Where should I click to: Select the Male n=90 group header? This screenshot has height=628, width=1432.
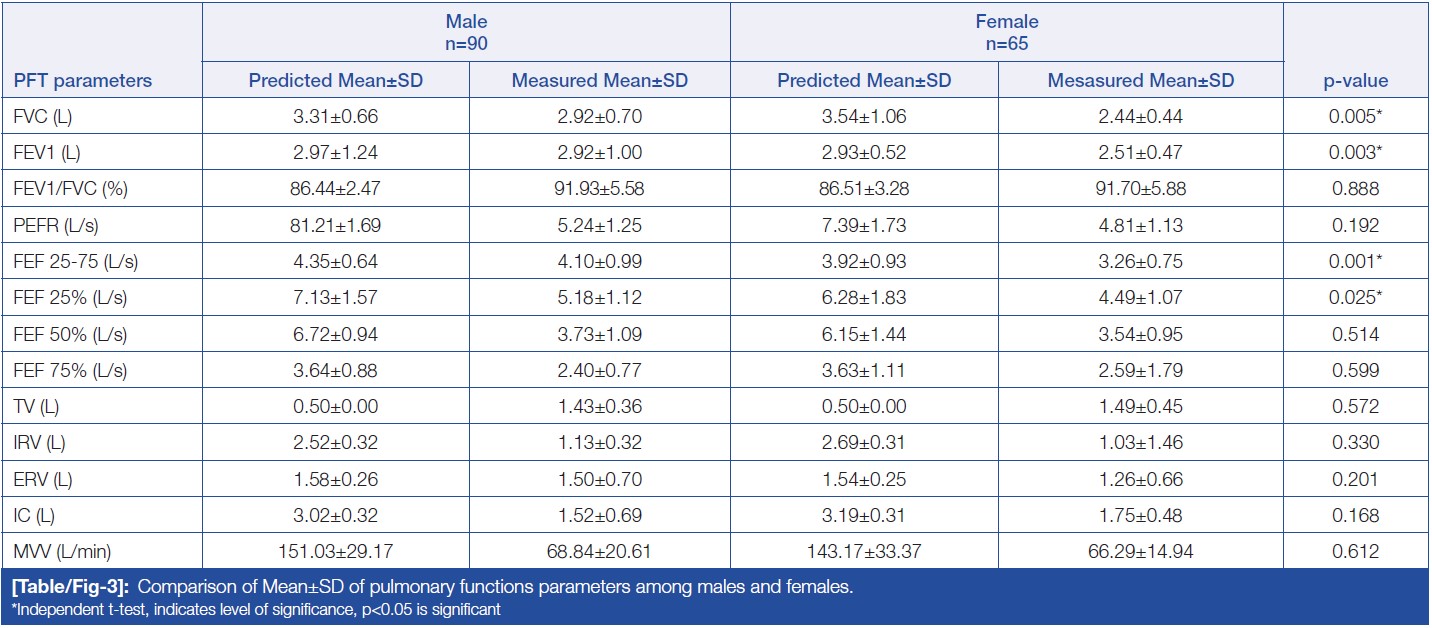click(x=466, y=30)
